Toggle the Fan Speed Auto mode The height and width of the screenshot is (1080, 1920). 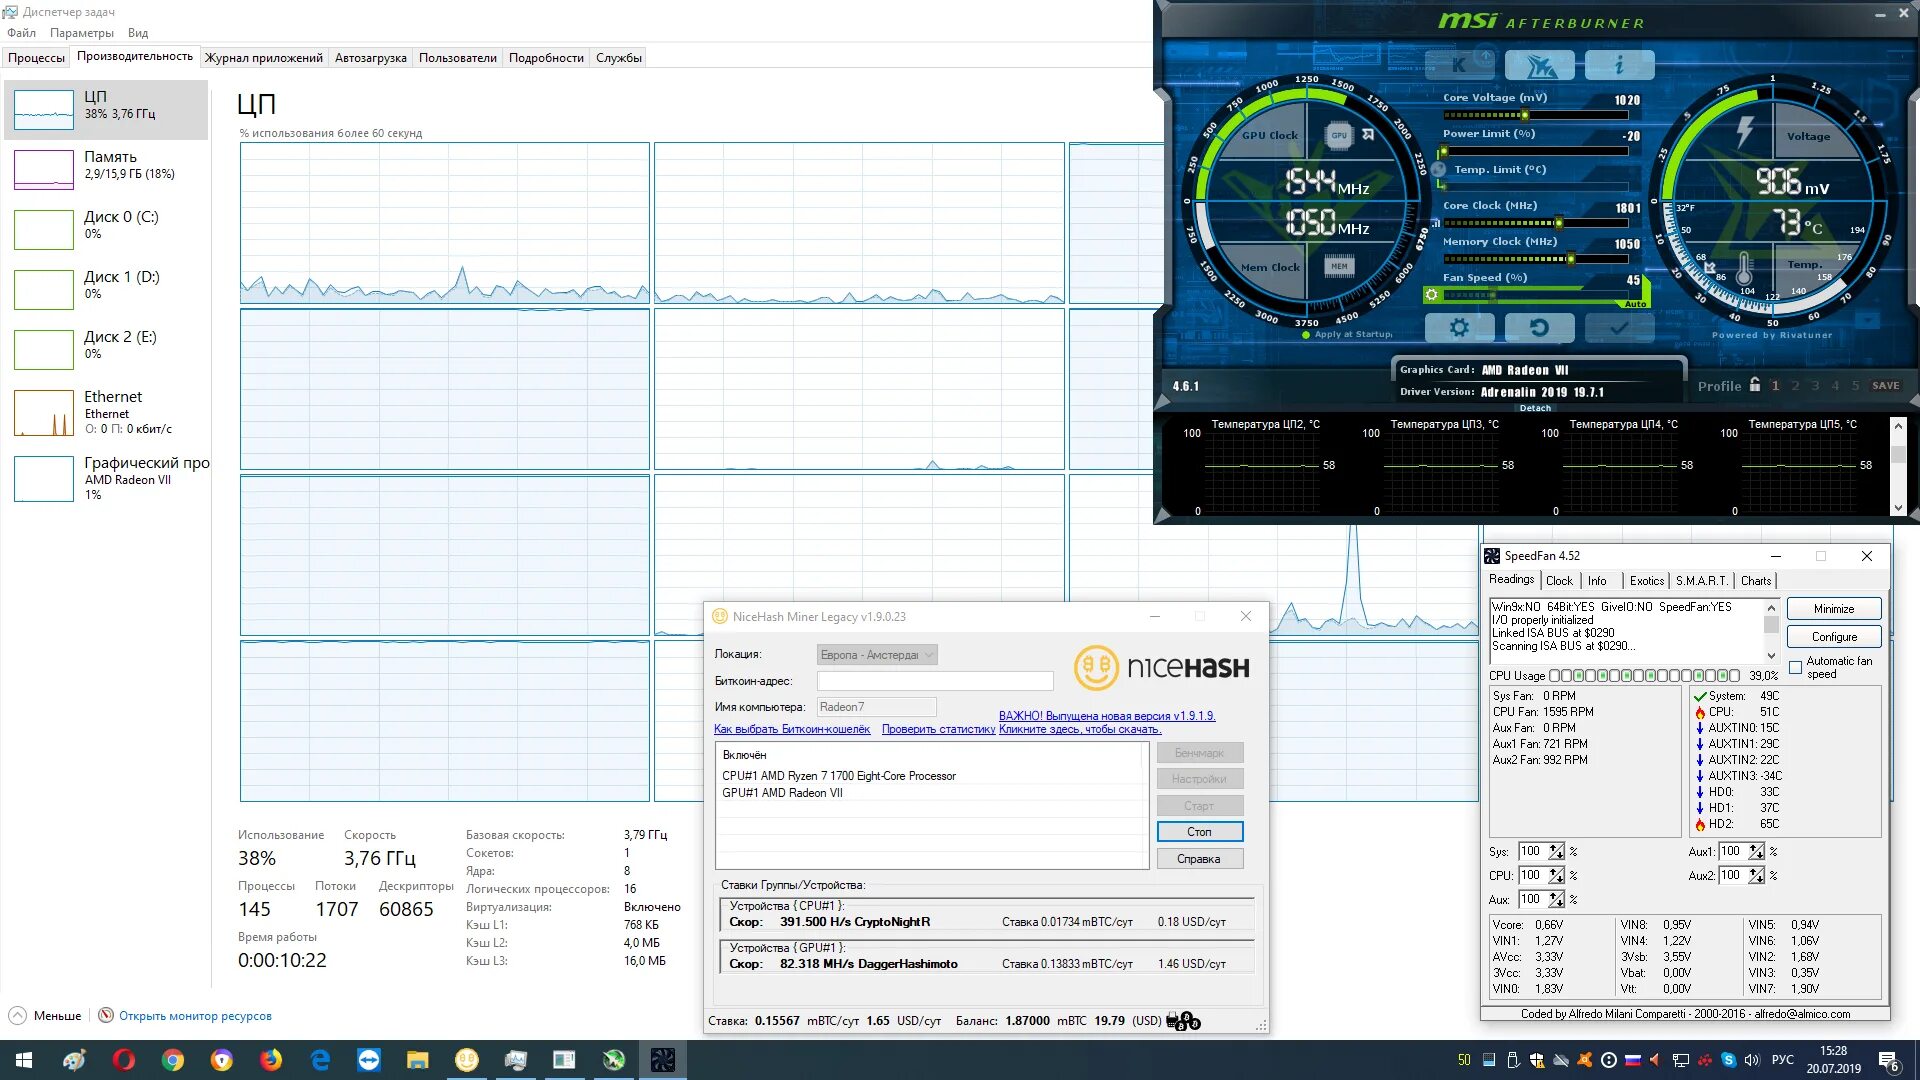point(1635,304)
